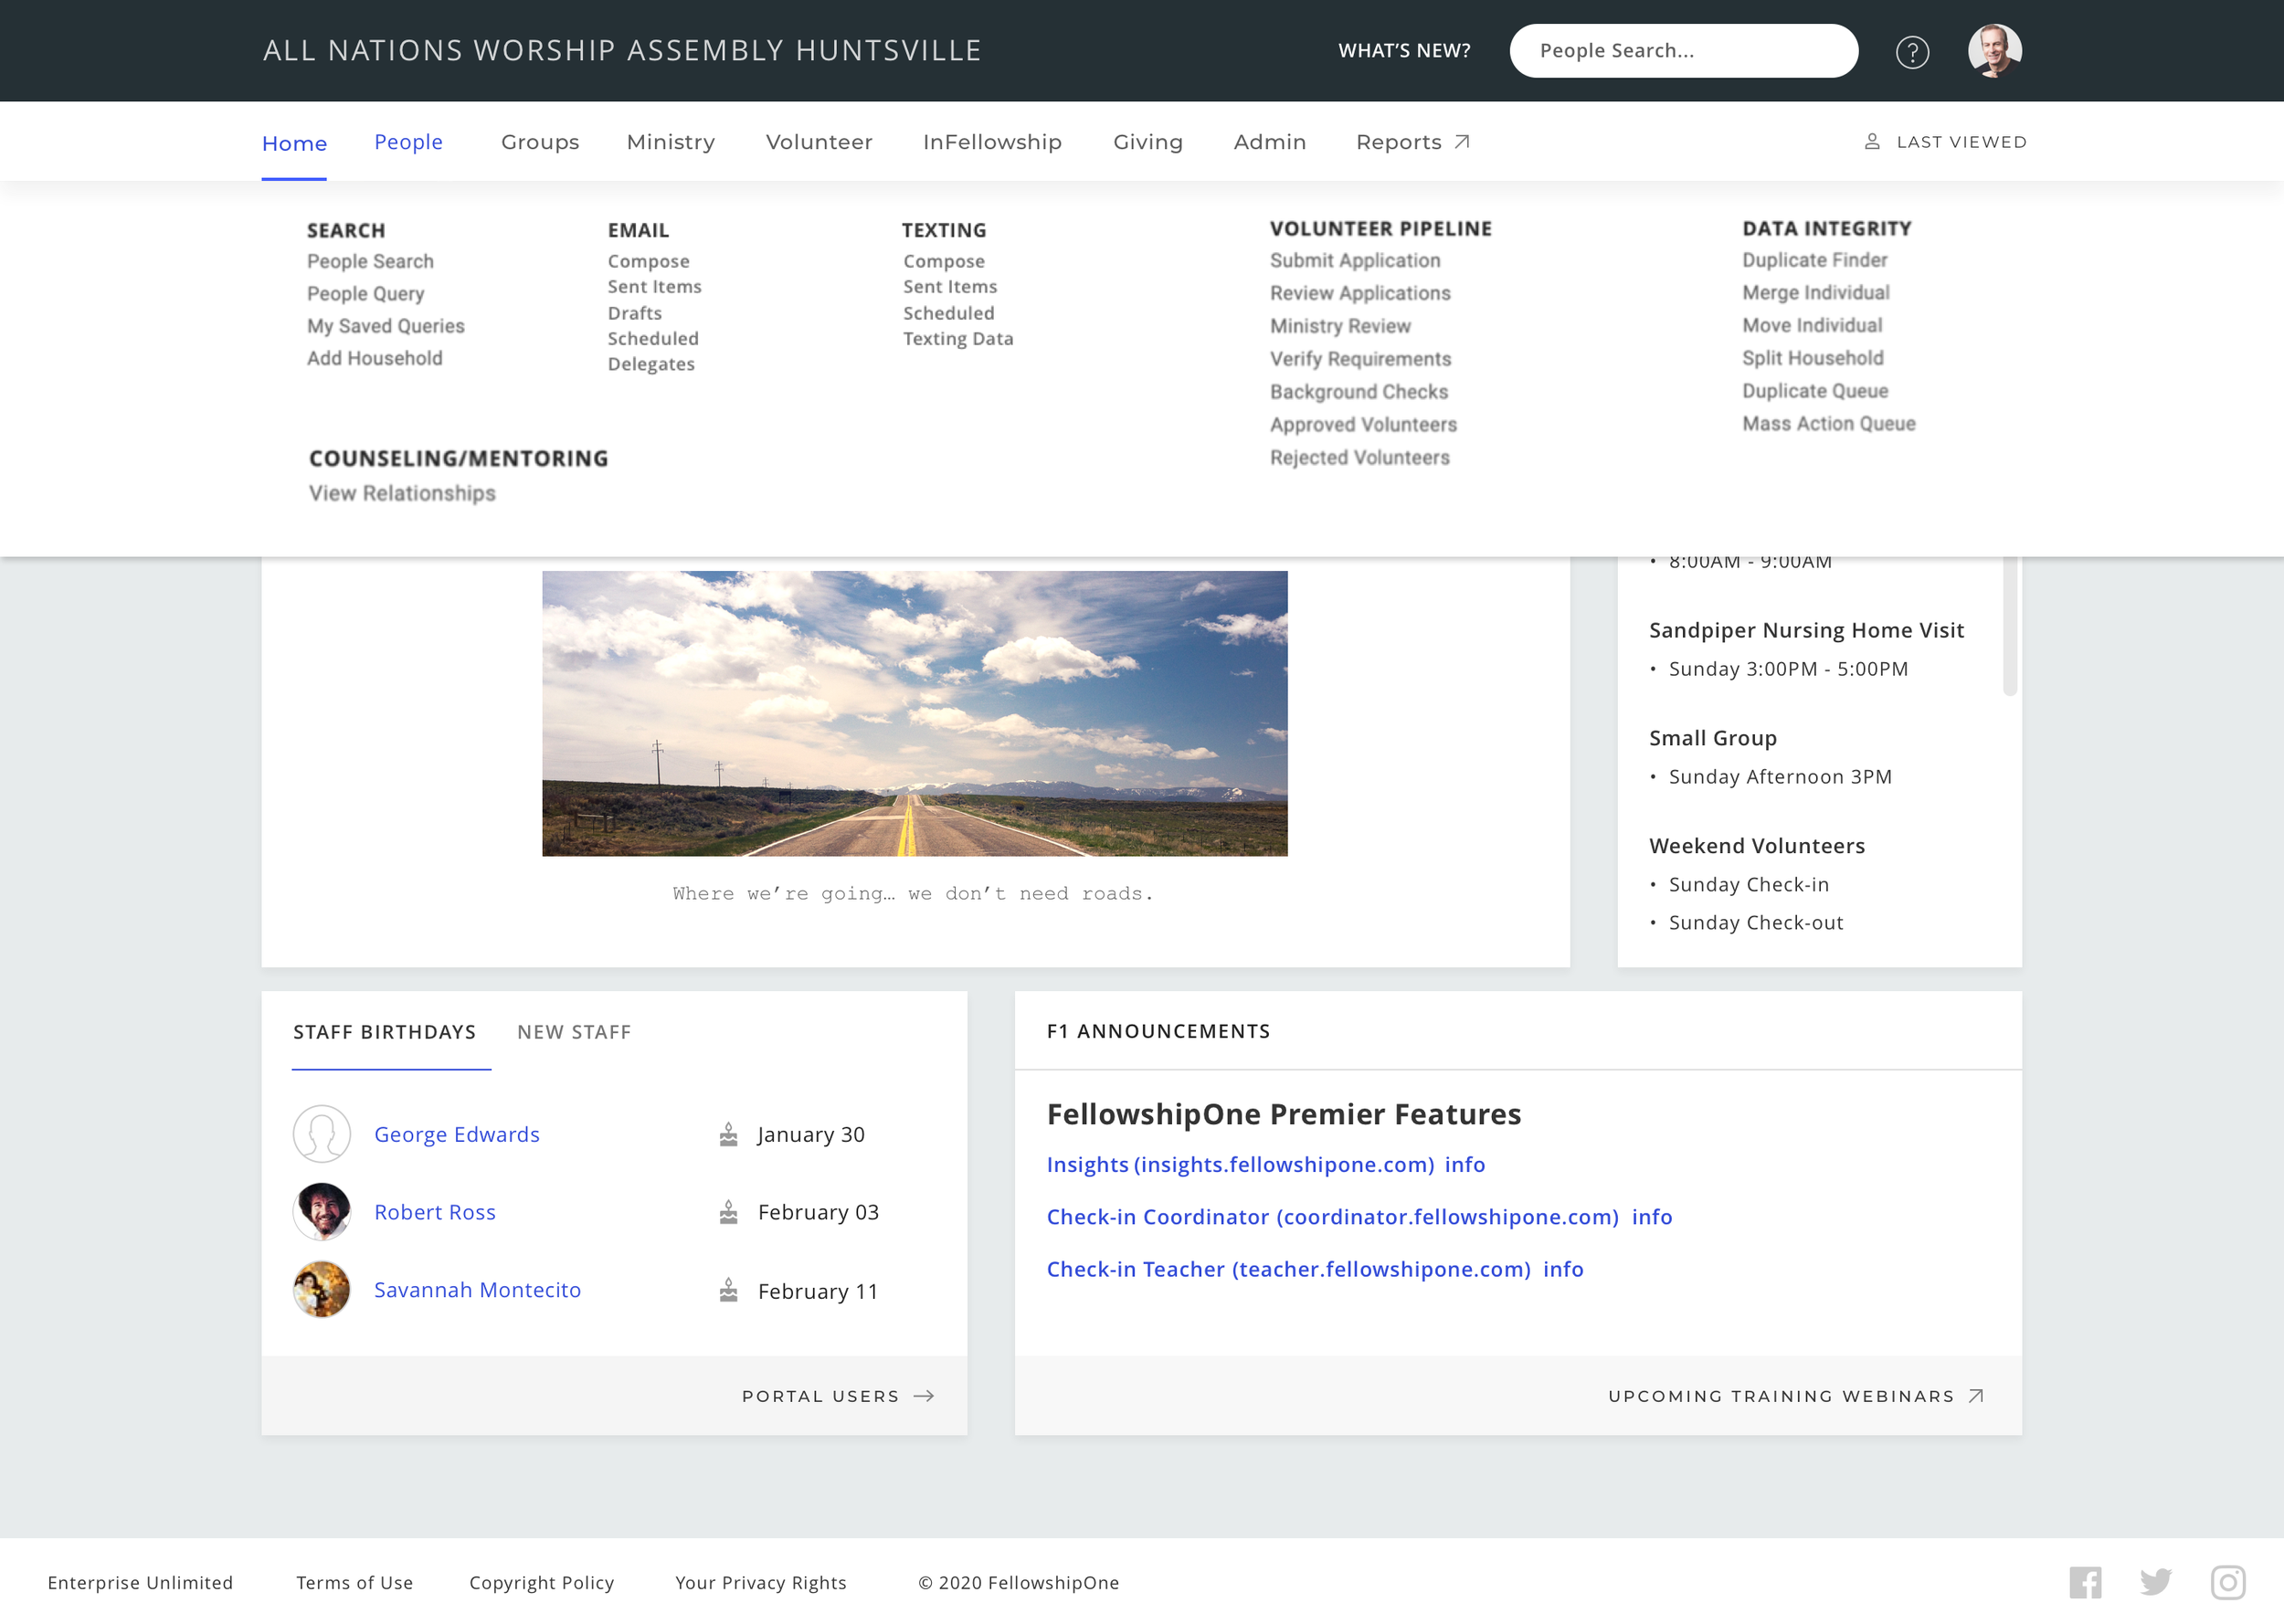Click the Portal Users arrow link
2284x1624 pixels.
click(x=838, y=1396)
